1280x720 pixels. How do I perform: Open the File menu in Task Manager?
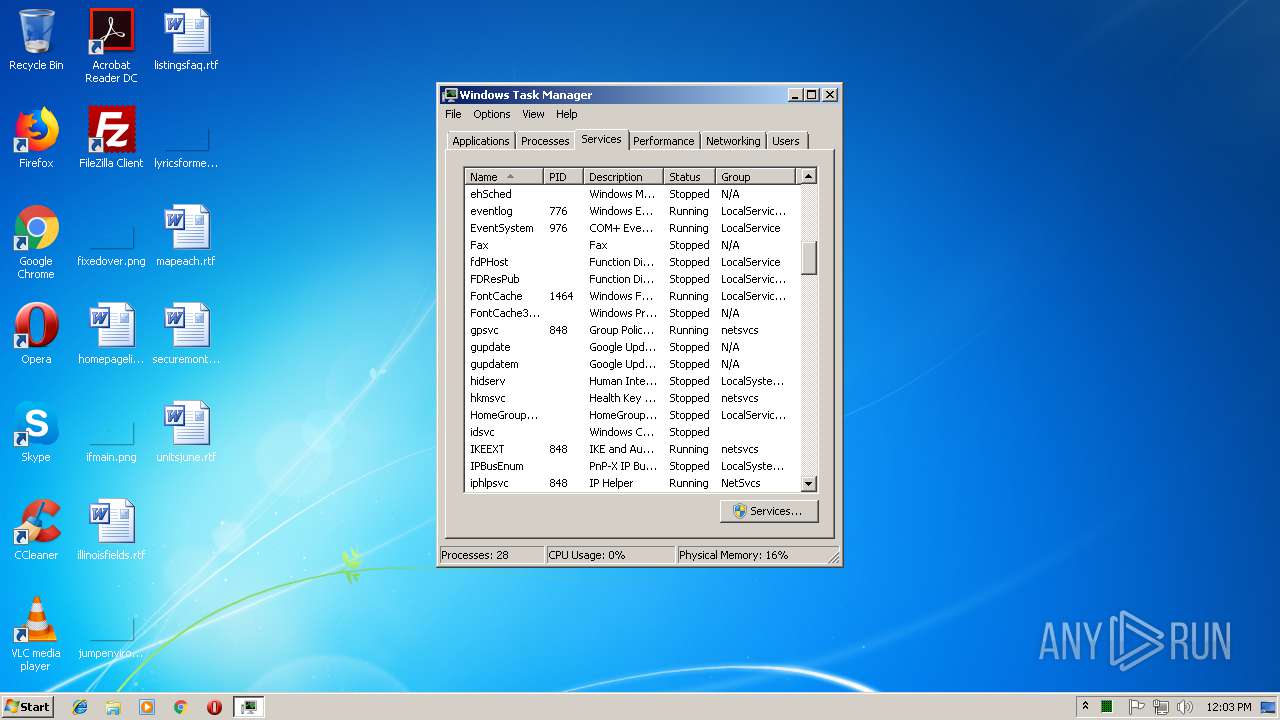tap(453, 114)
